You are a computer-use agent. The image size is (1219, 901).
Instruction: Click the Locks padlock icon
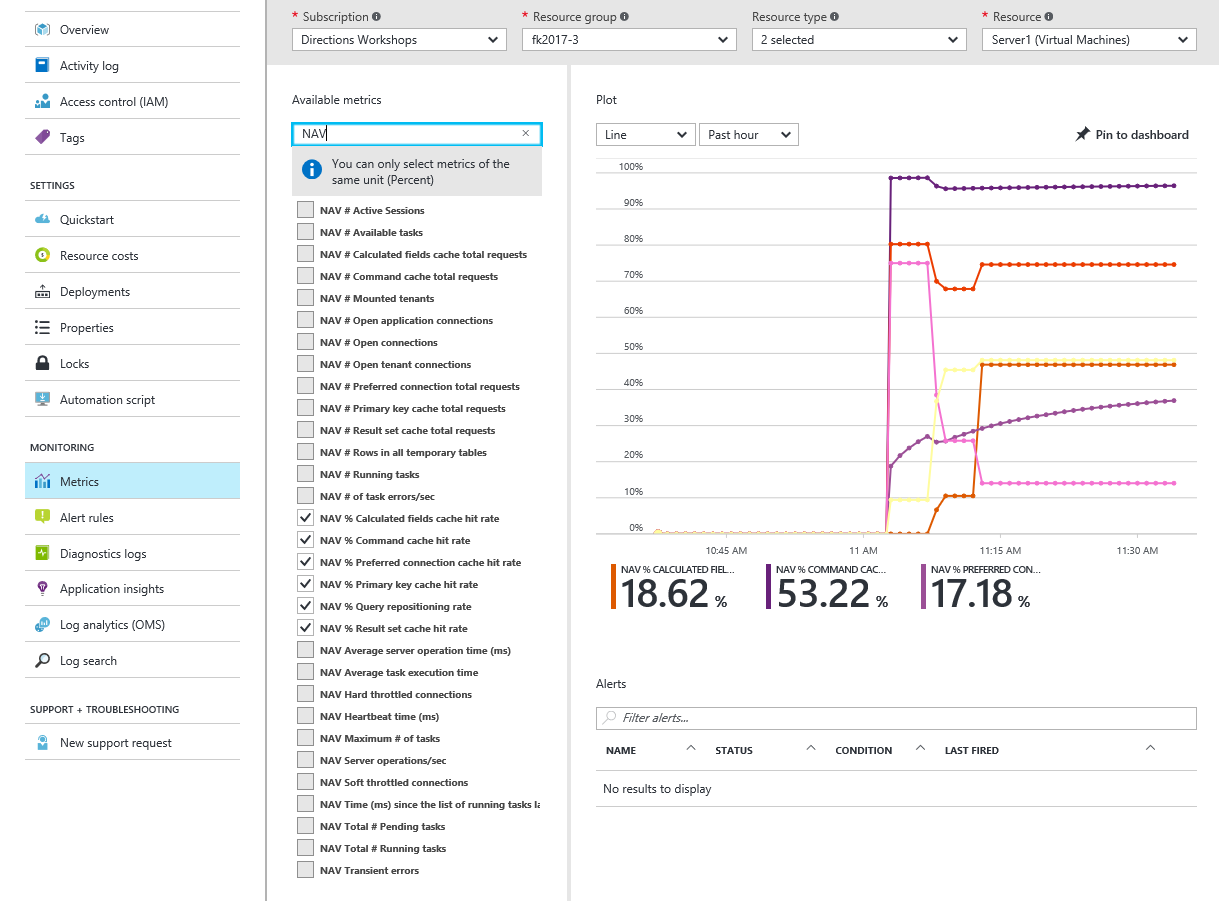tap(42, 364)
